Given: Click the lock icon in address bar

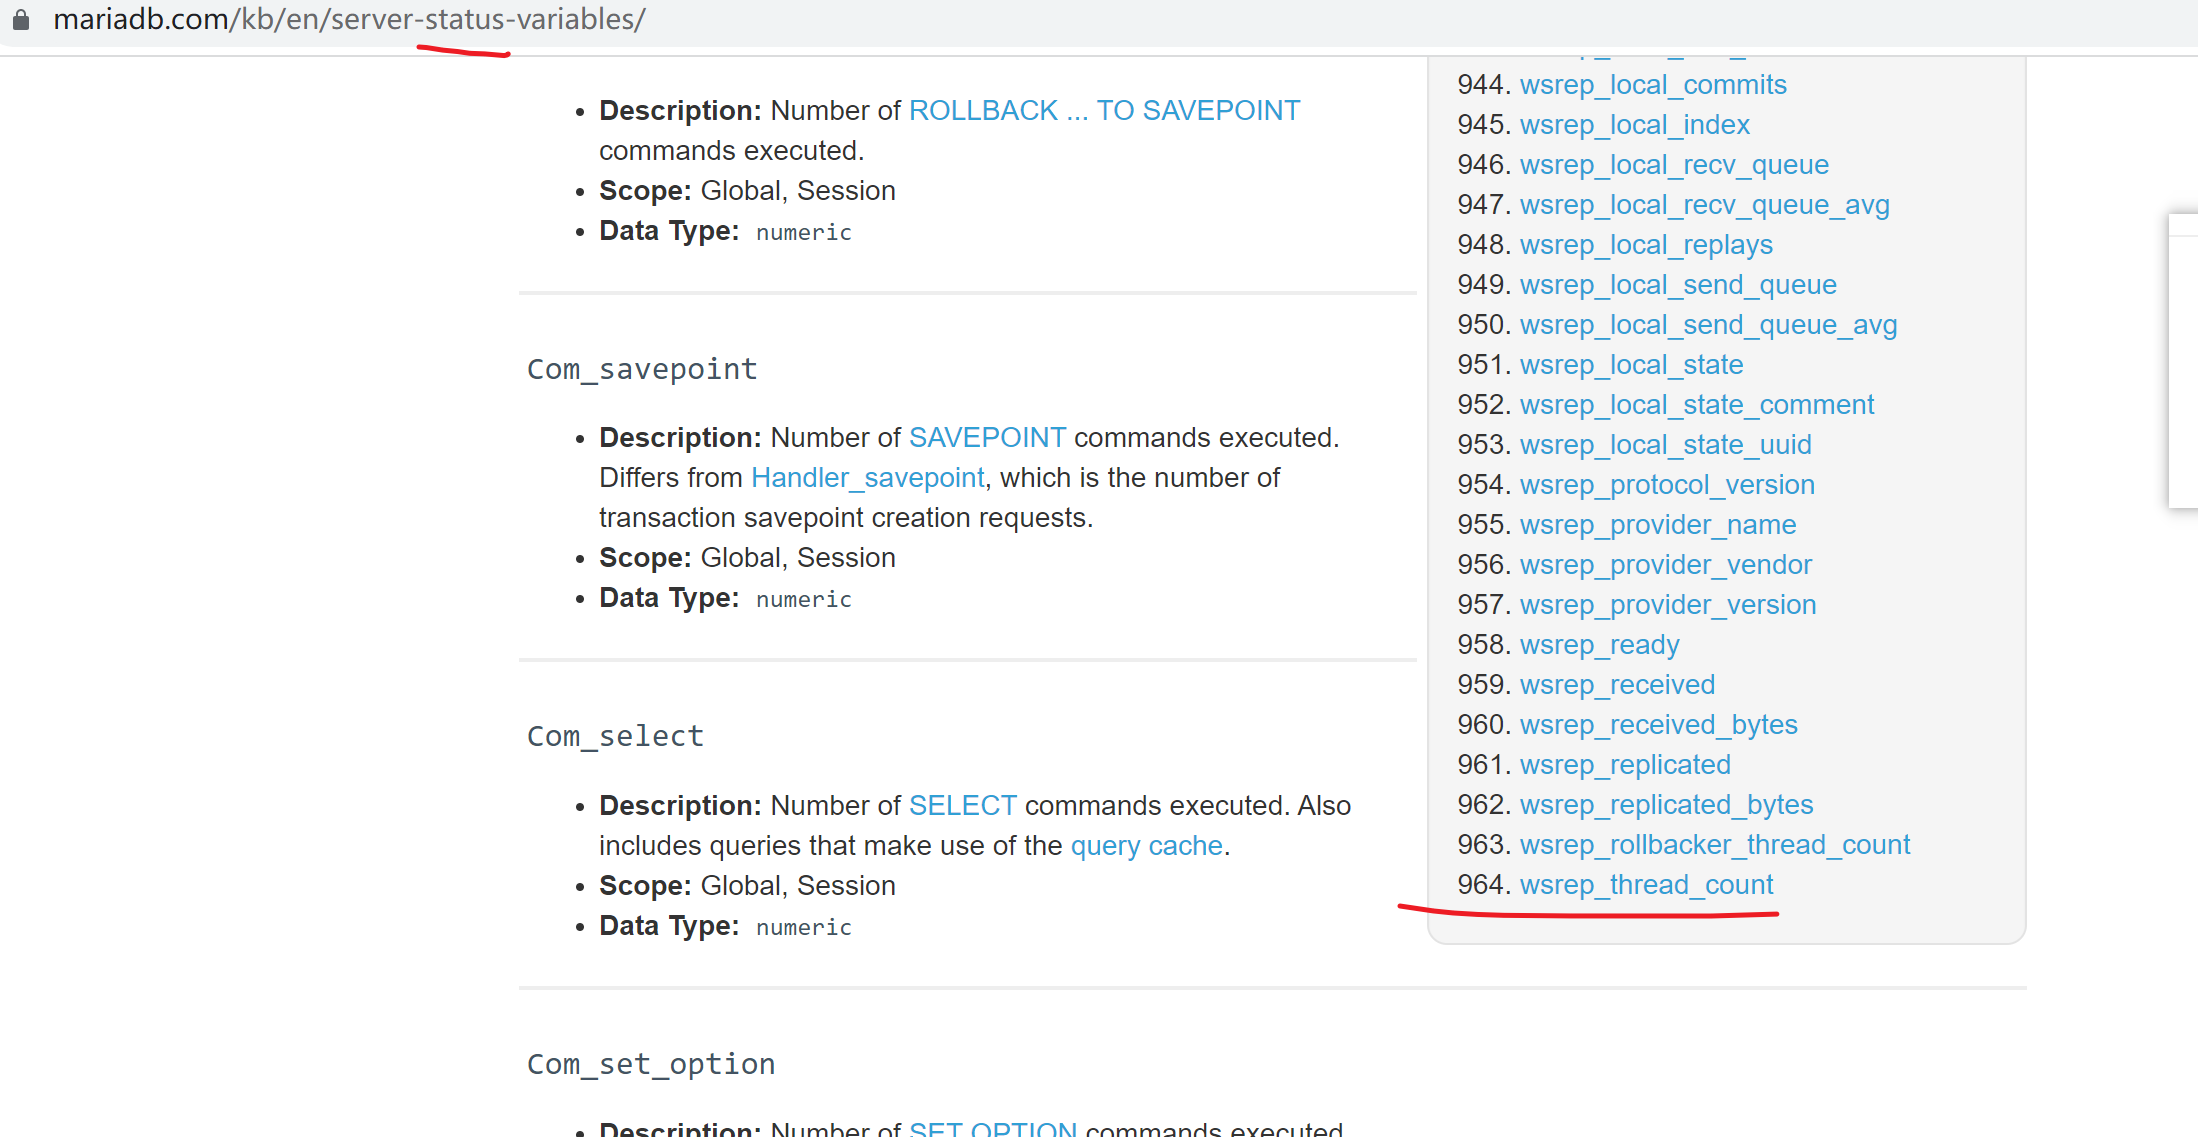Looking at the screenshot, I should pos(20,19).
